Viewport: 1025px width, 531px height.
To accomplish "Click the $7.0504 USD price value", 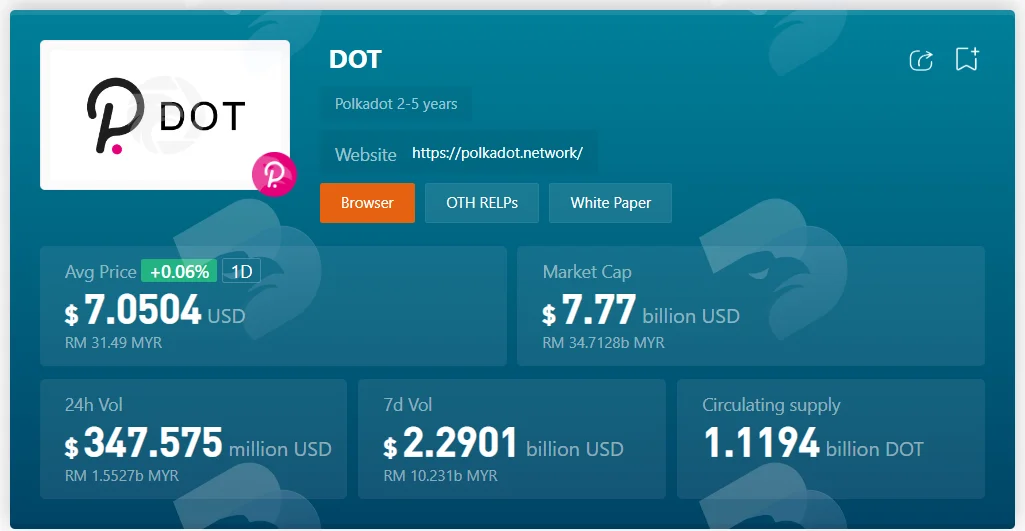I will (155, 311).
